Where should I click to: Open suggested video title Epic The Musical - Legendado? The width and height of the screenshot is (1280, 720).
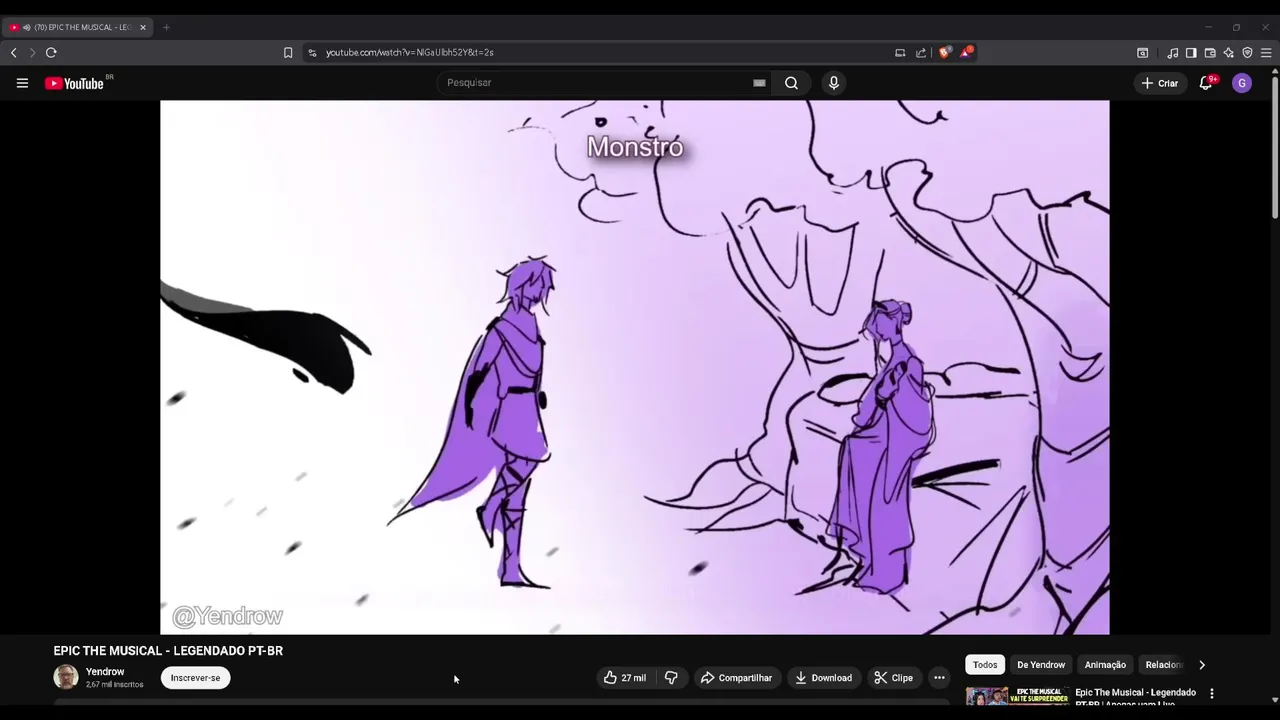pos(1135,697)
